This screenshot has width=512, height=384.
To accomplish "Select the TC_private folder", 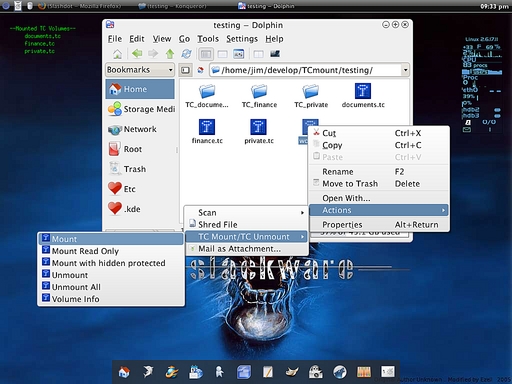I will tap(311, 96).
